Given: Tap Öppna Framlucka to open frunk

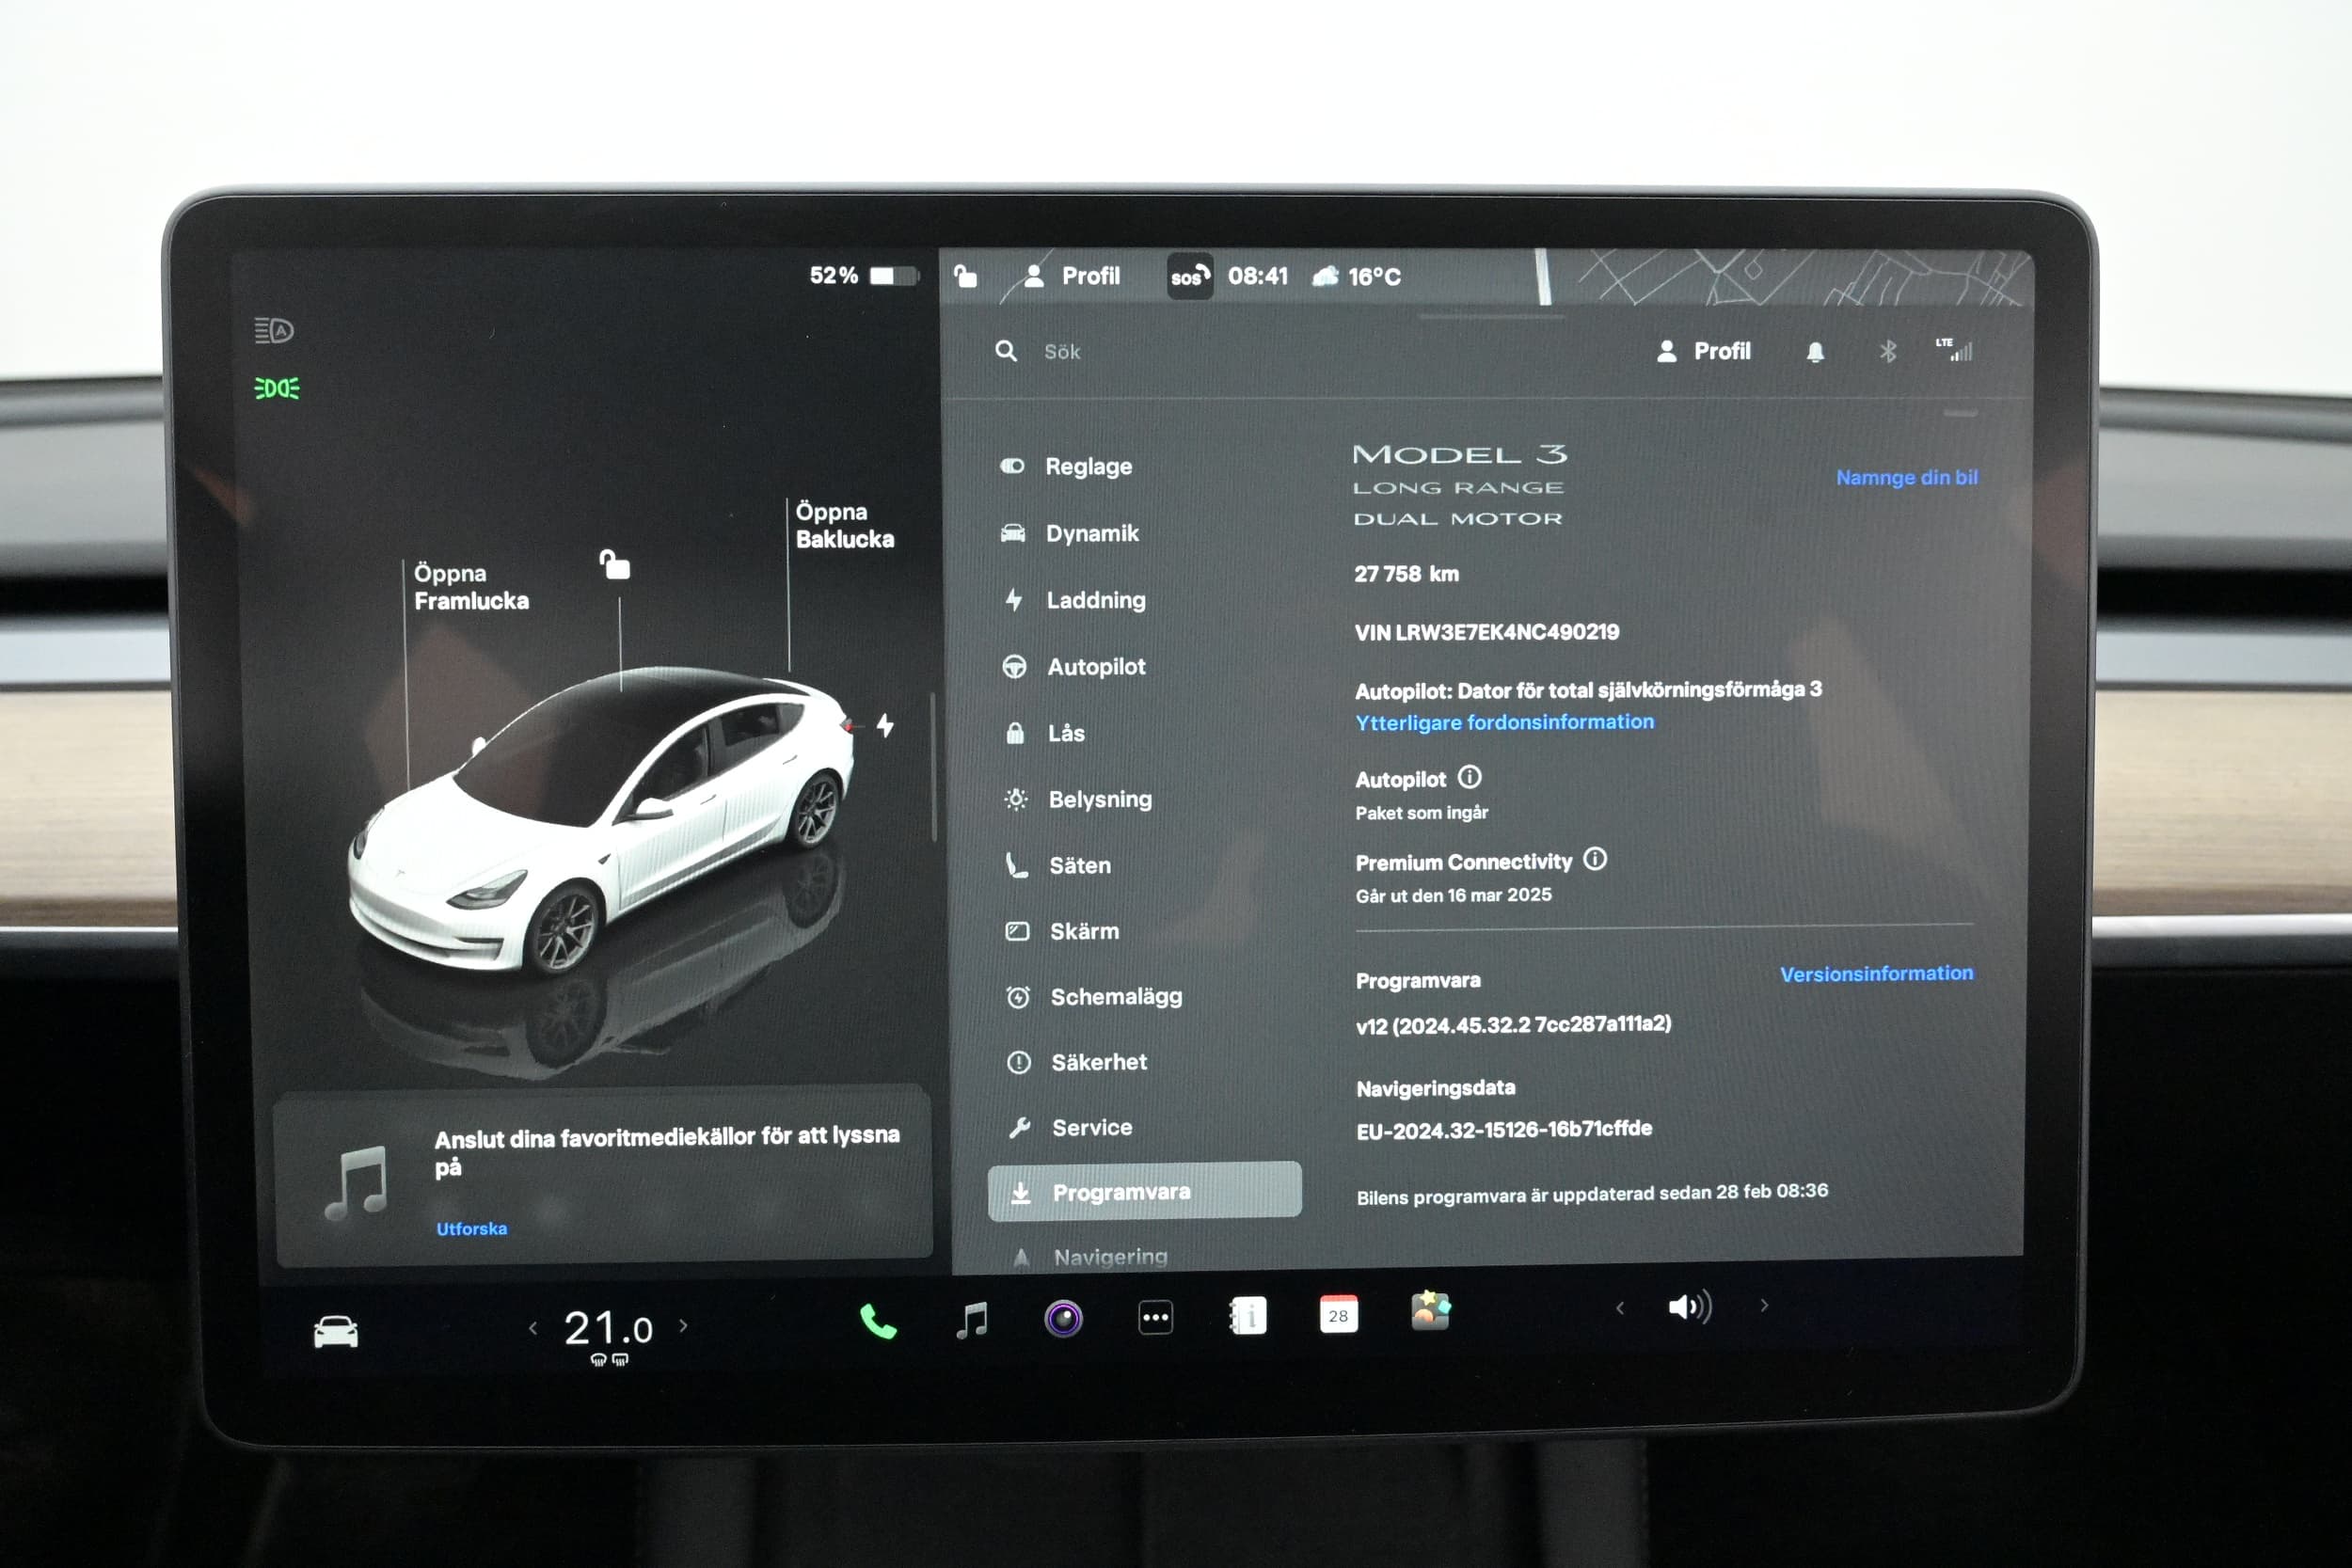Looking at the screenshot, I should click(x=471, y=587).
